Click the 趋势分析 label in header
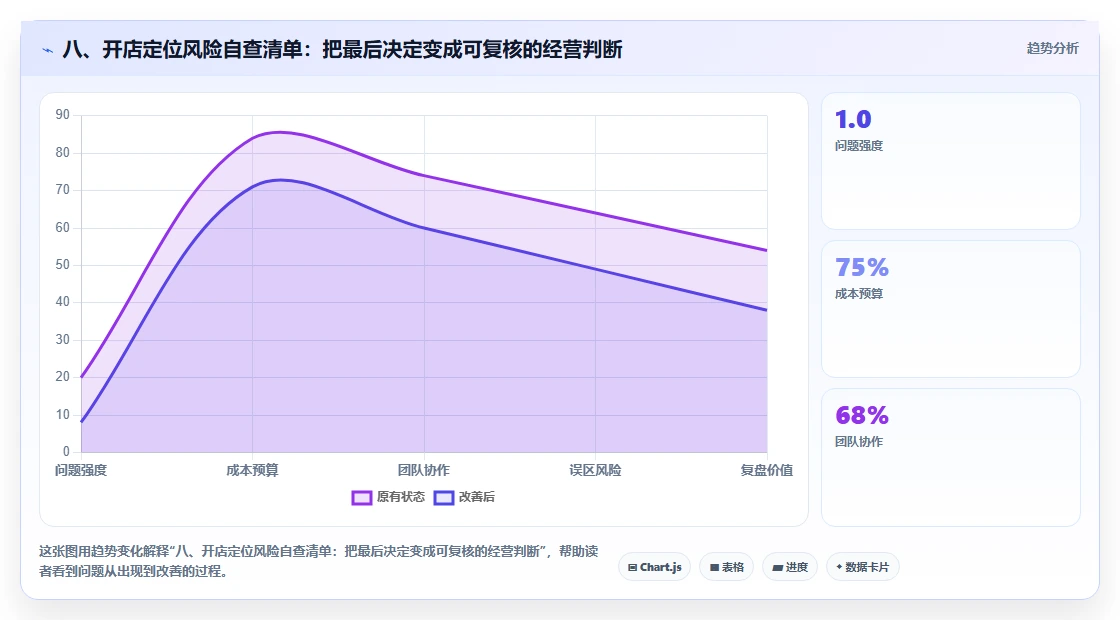 click(1053, 49)
